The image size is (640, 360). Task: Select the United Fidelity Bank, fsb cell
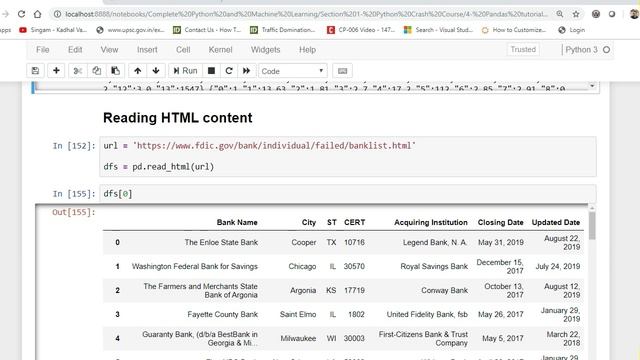point(427,314)
